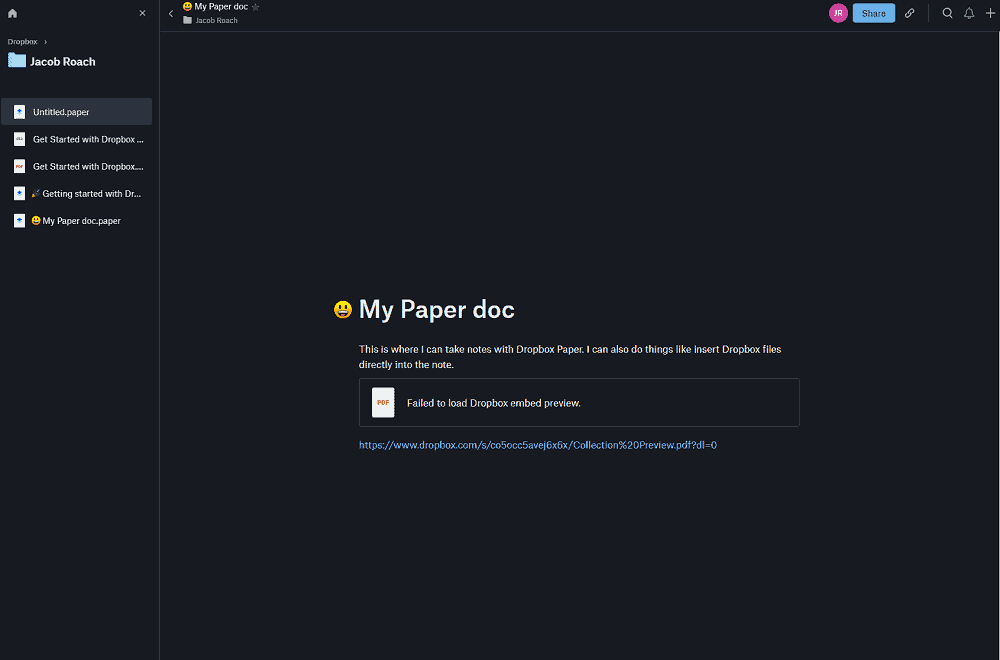Click the My Paper doc title in header
The width and height of the screenshot is (1000, 660).
click(x=221, y=6)
